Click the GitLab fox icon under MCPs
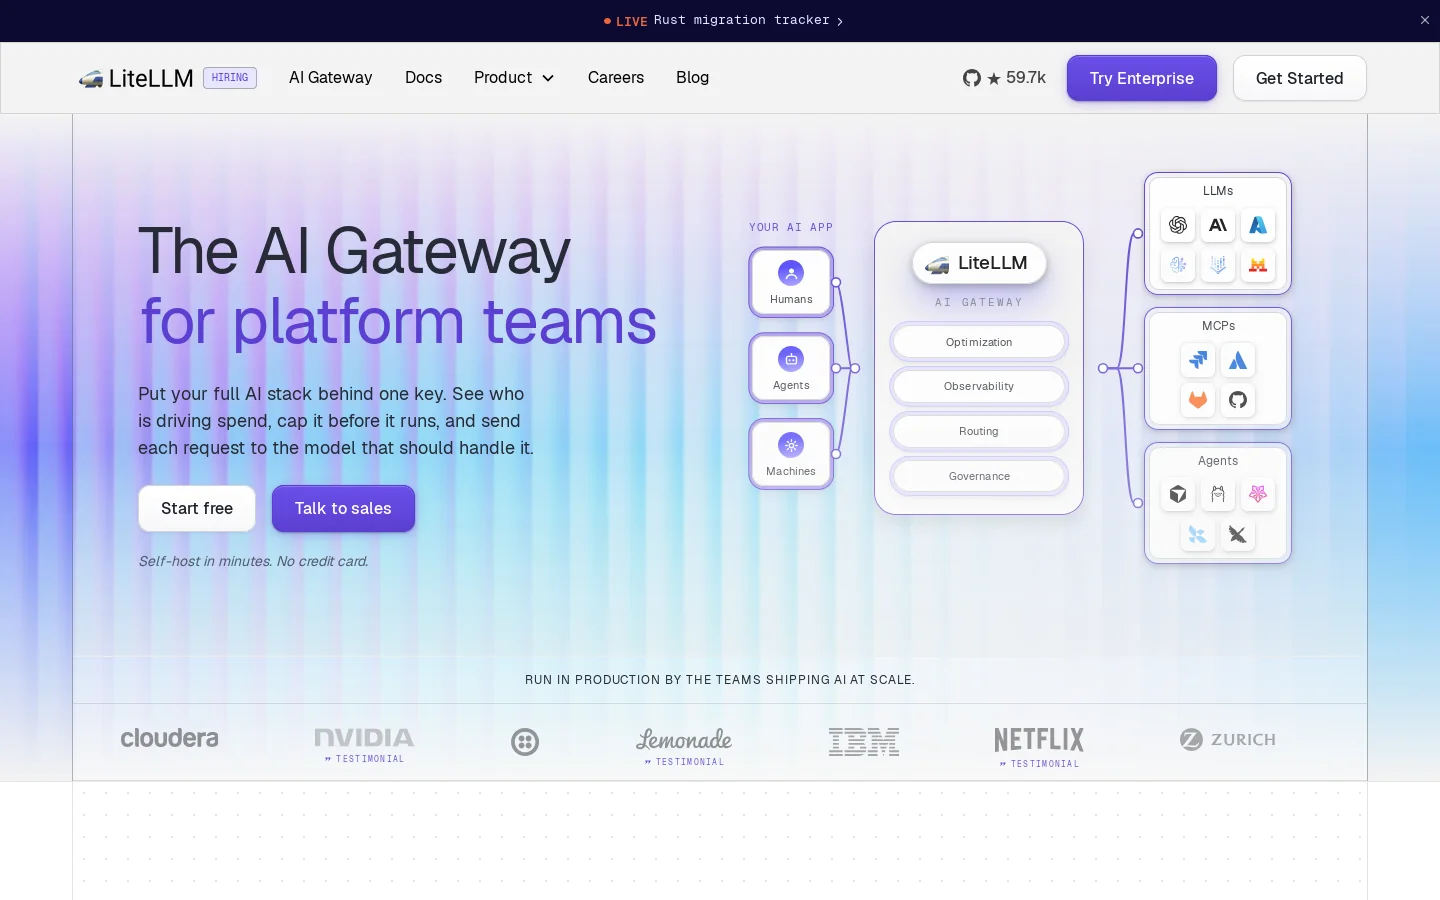1440x900 pixels. (x=1198, y=400)
